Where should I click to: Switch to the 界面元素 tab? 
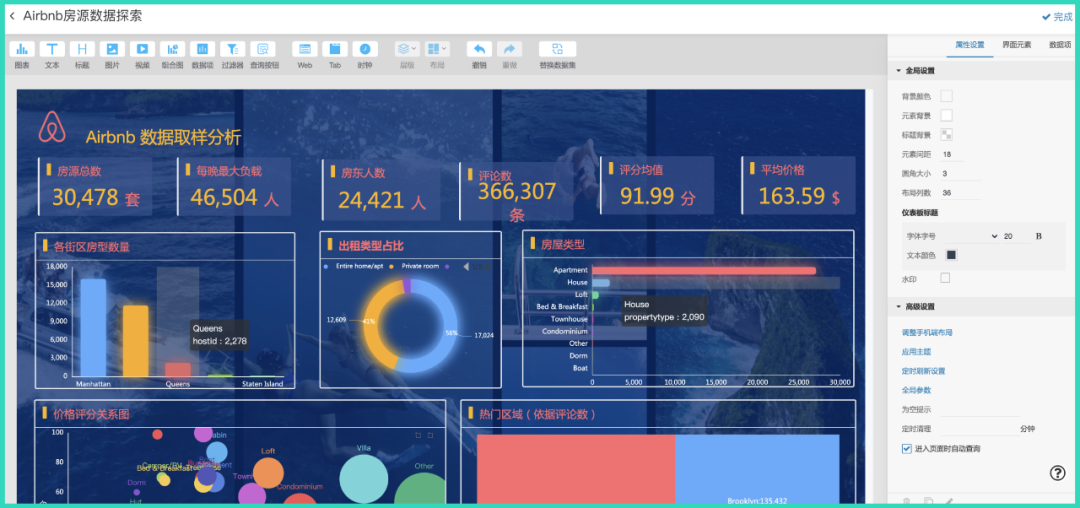[x=1017, y=45]
